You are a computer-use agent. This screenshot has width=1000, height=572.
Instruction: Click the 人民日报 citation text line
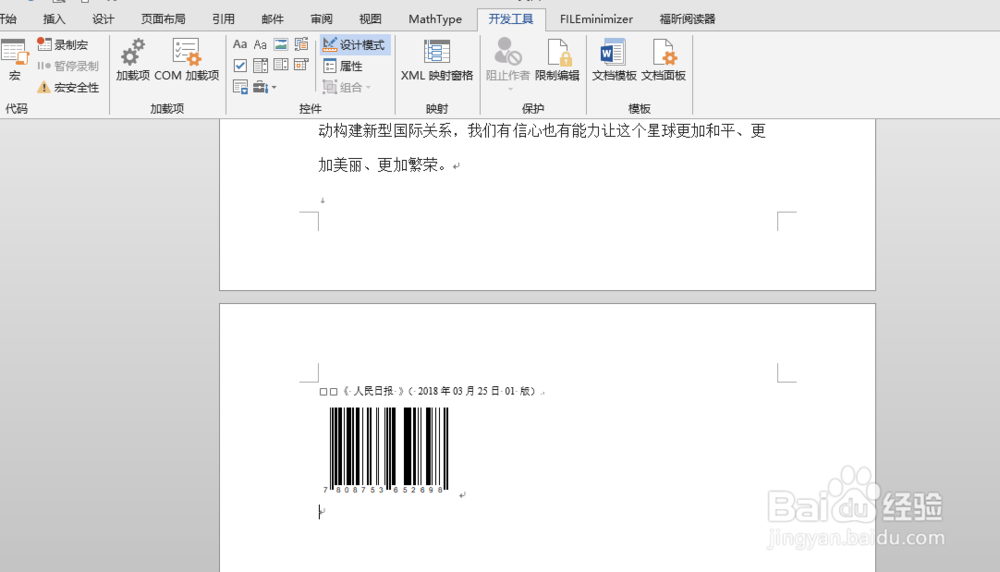click(432, 391)
